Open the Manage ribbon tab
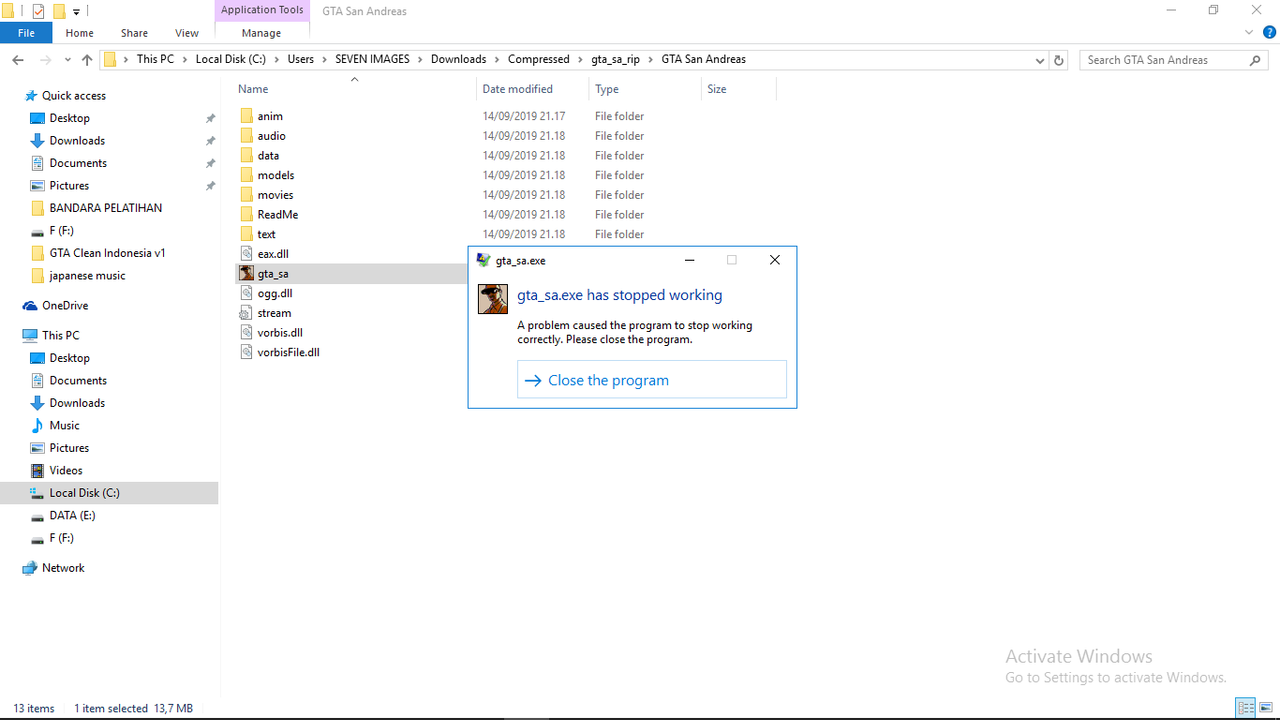Image resolution: width=1280 pixels, height=720 pixels. point(261,33)
